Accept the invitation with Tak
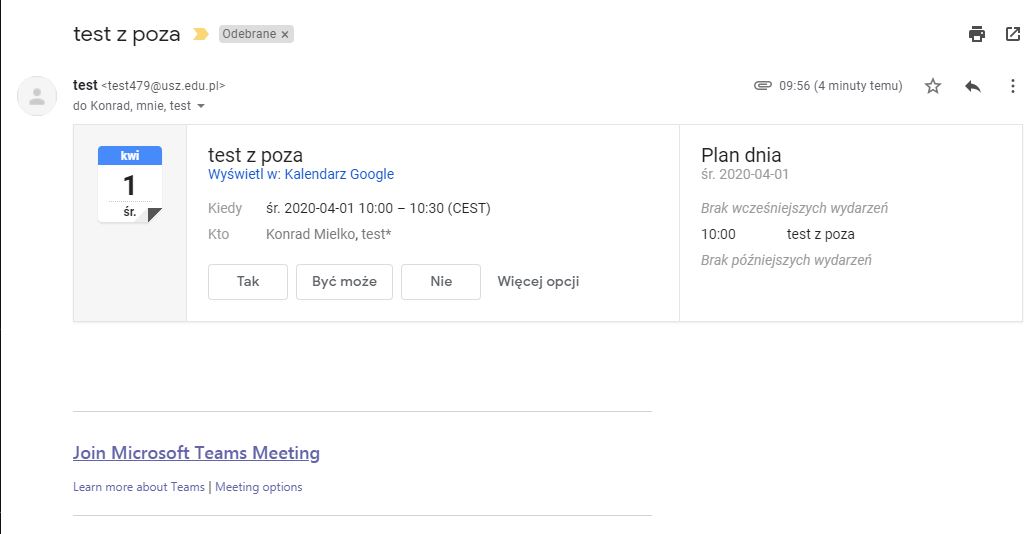 tap(248, 282)
